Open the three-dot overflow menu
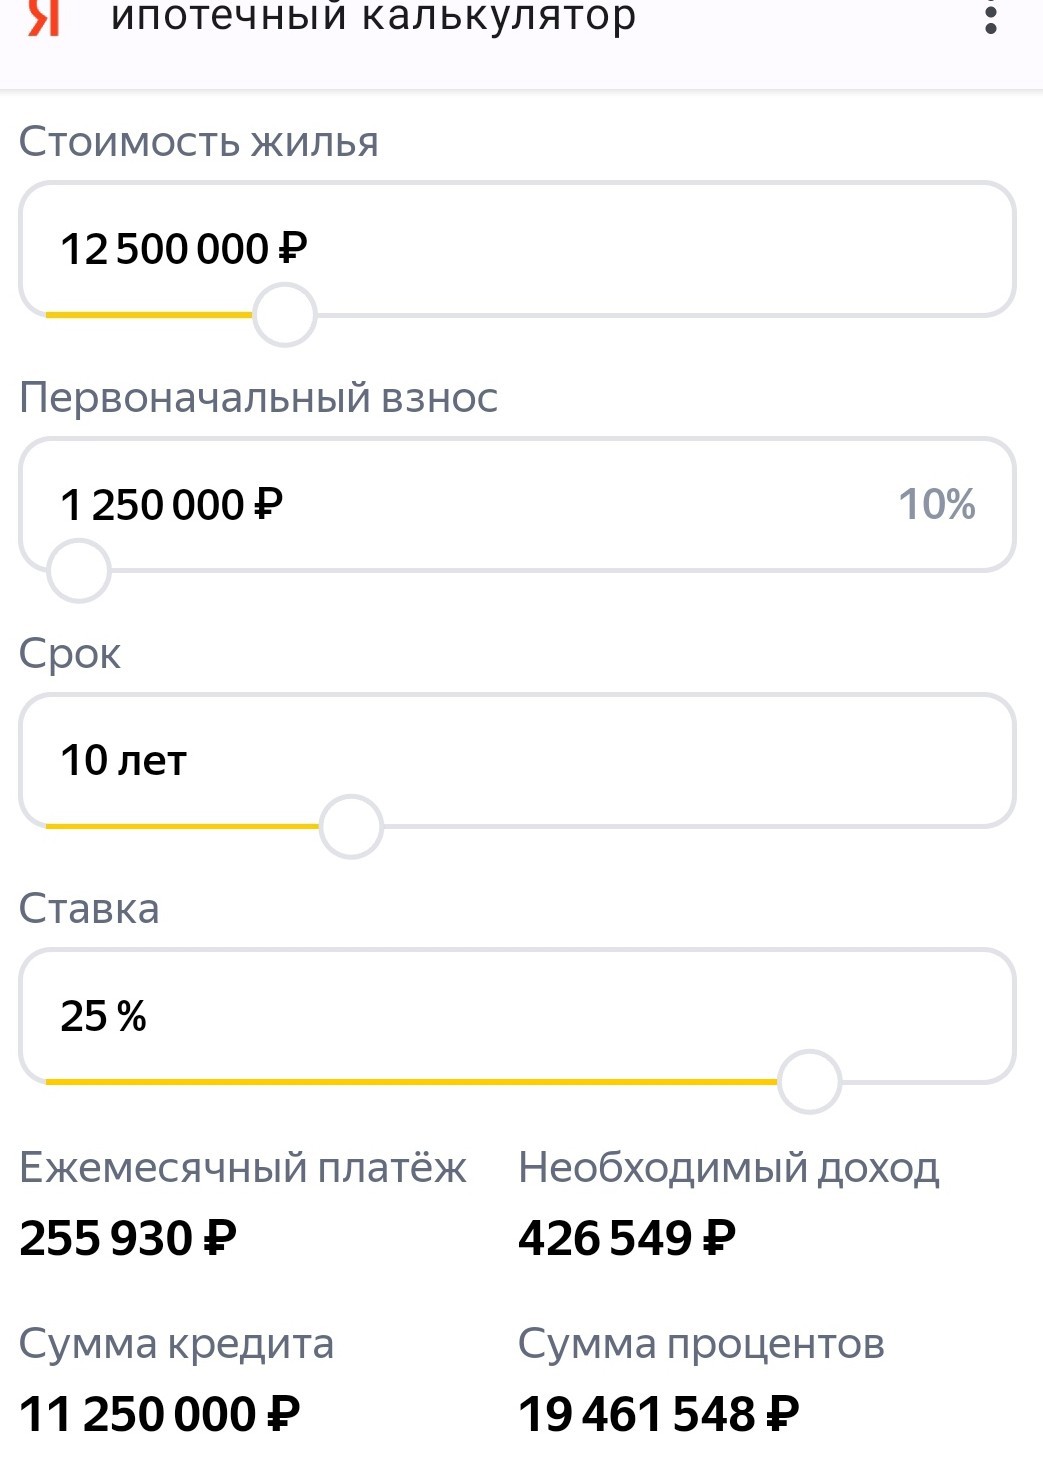 (x=990, y=17)
